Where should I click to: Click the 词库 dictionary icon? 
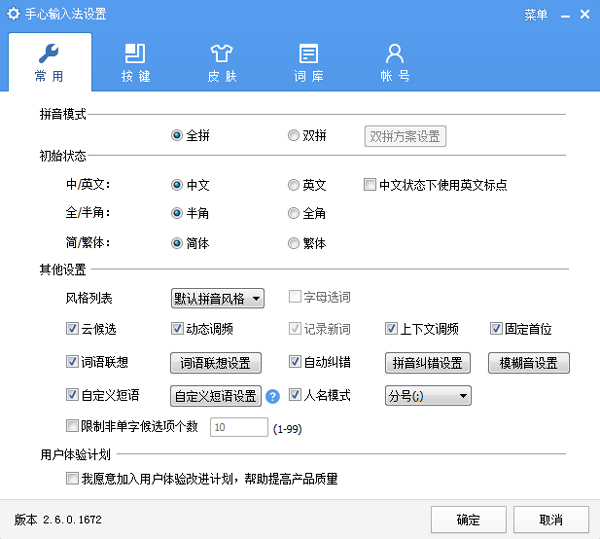point(308,53)
